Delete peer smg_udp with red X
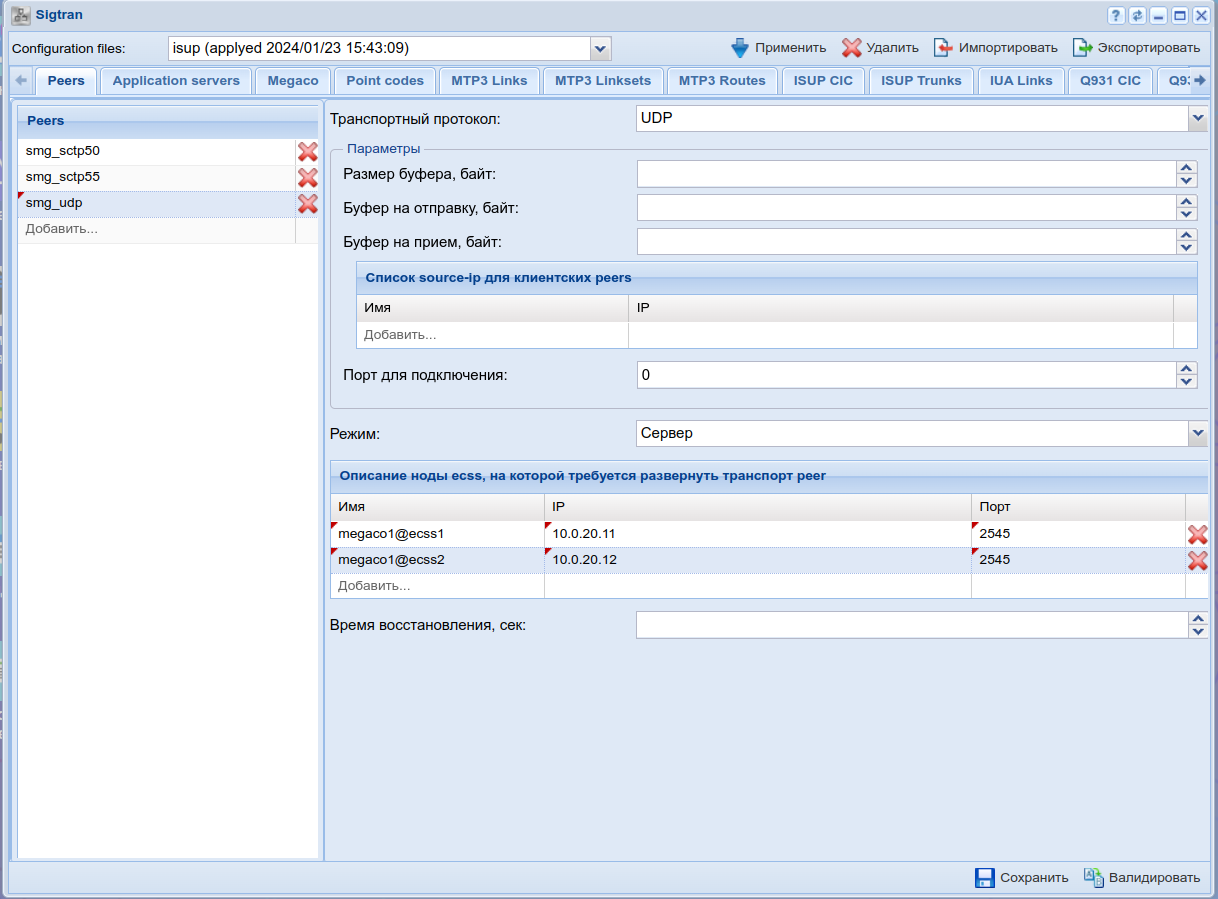This screenshot has height=899, width=1218. (308, 204)
